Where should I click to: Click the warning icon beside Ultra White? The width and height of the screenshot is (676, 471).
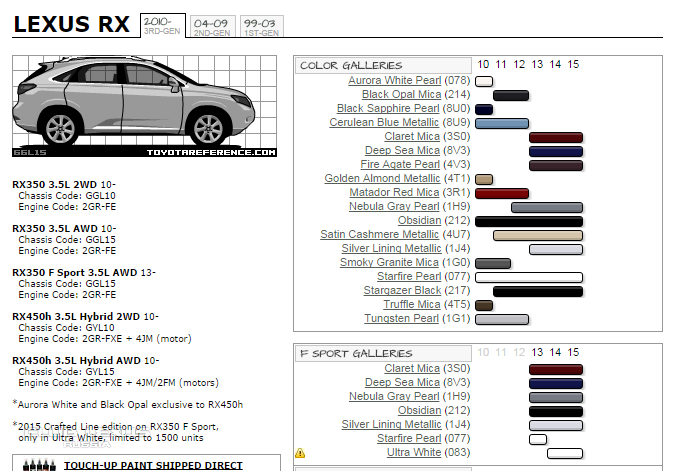tap(300, 453)
